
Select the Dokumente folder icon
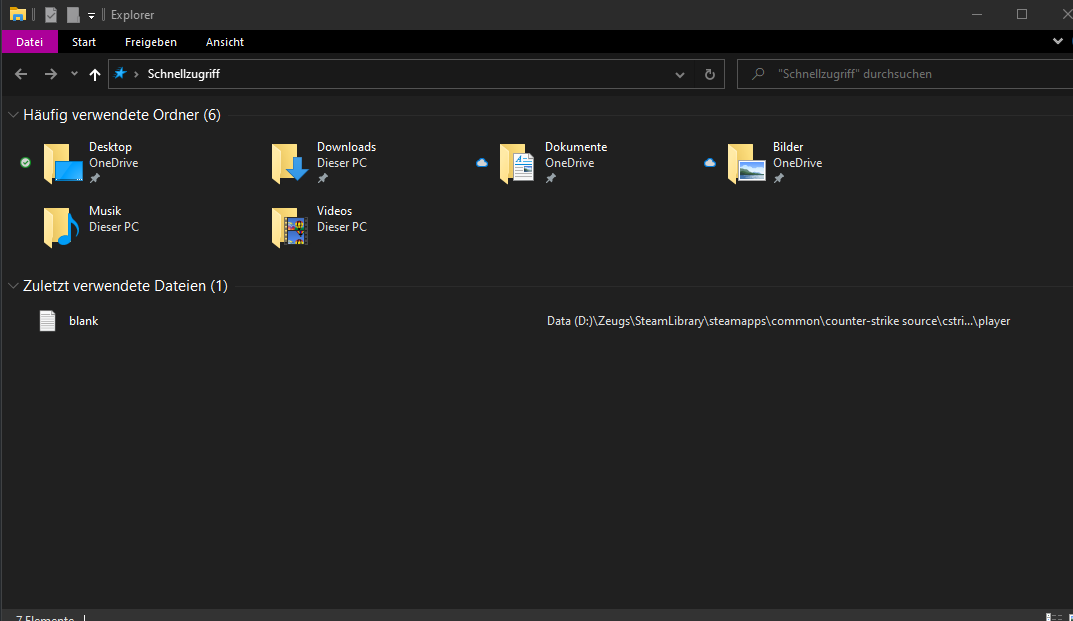pyautogui.click(x=518, y=163)
